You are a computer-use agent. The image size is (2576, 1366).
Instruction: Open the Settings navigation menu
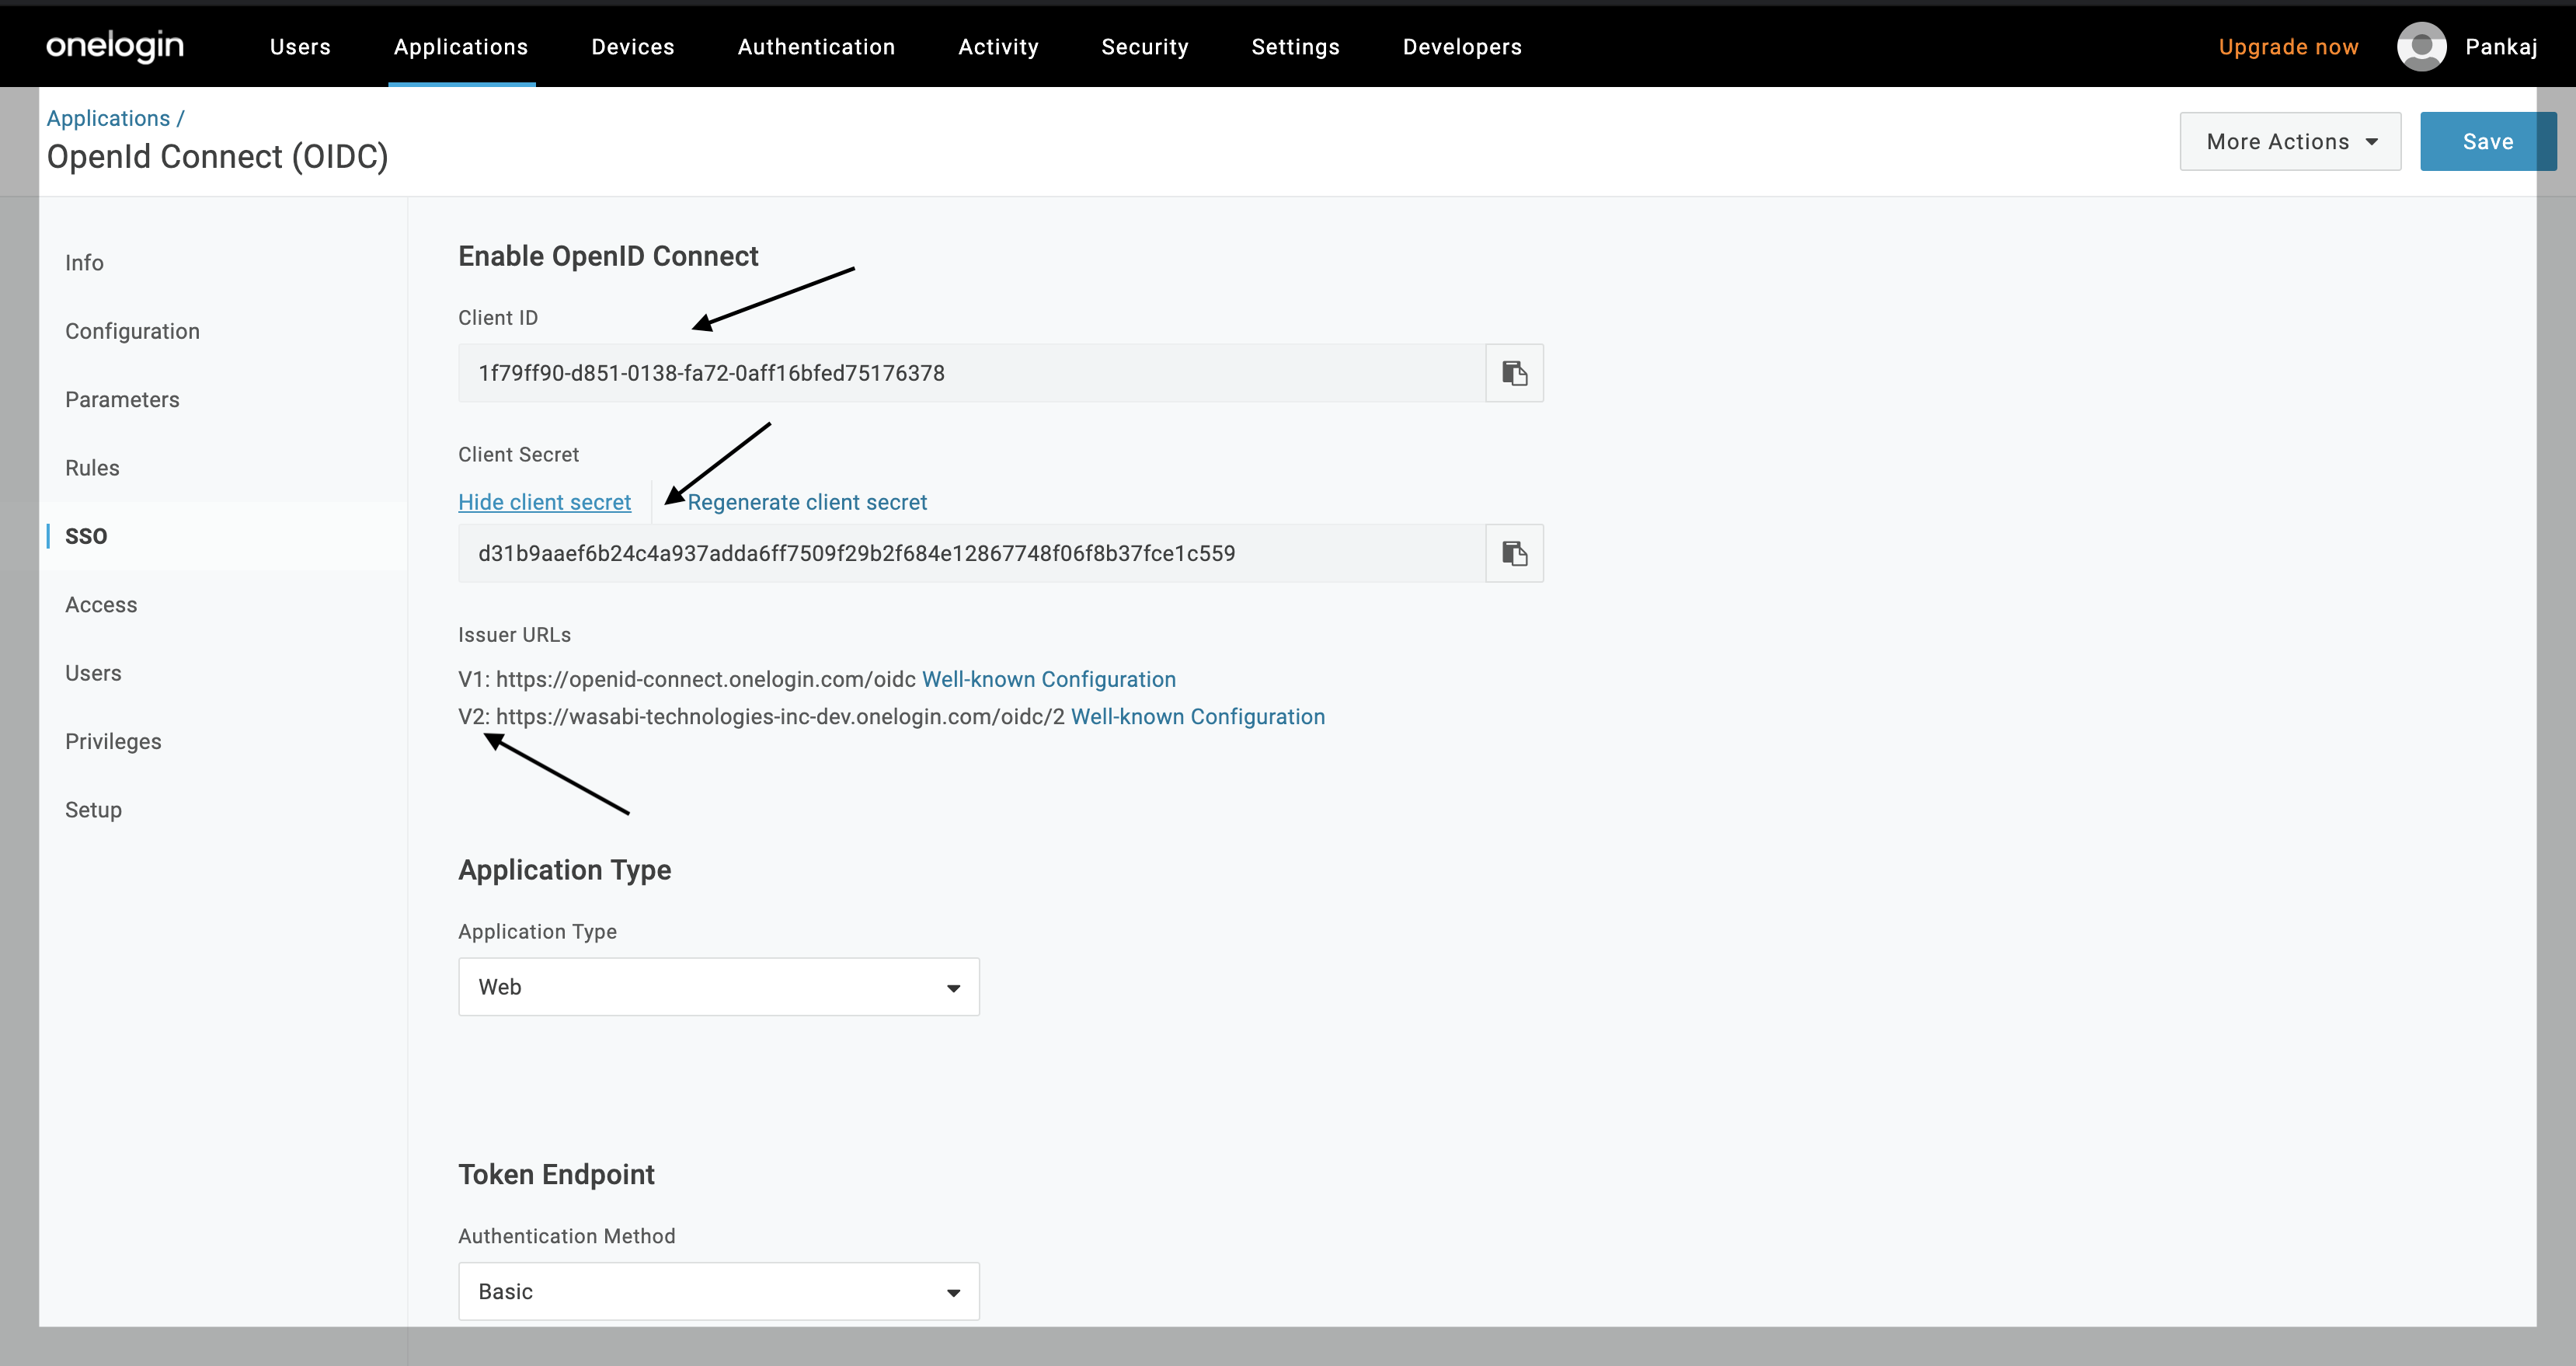[x=1295, y=47]
